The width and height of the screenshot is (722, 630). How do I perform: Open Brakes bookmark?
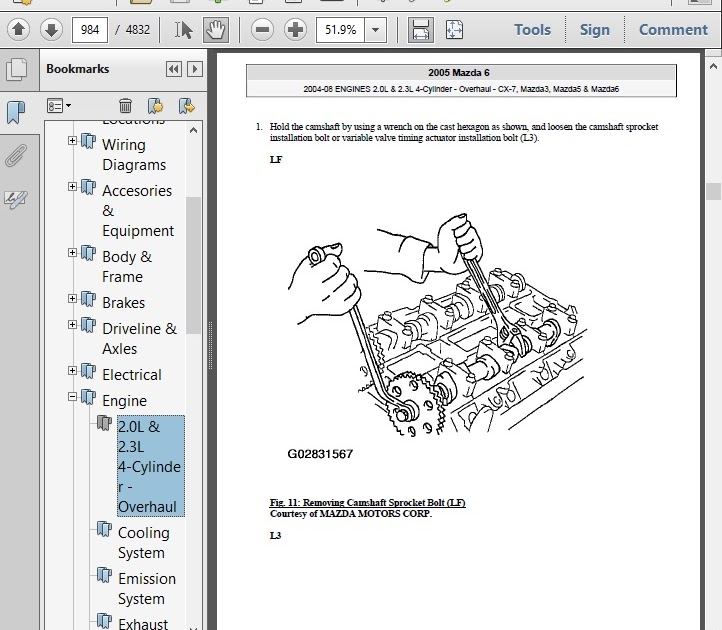point(123,303)
